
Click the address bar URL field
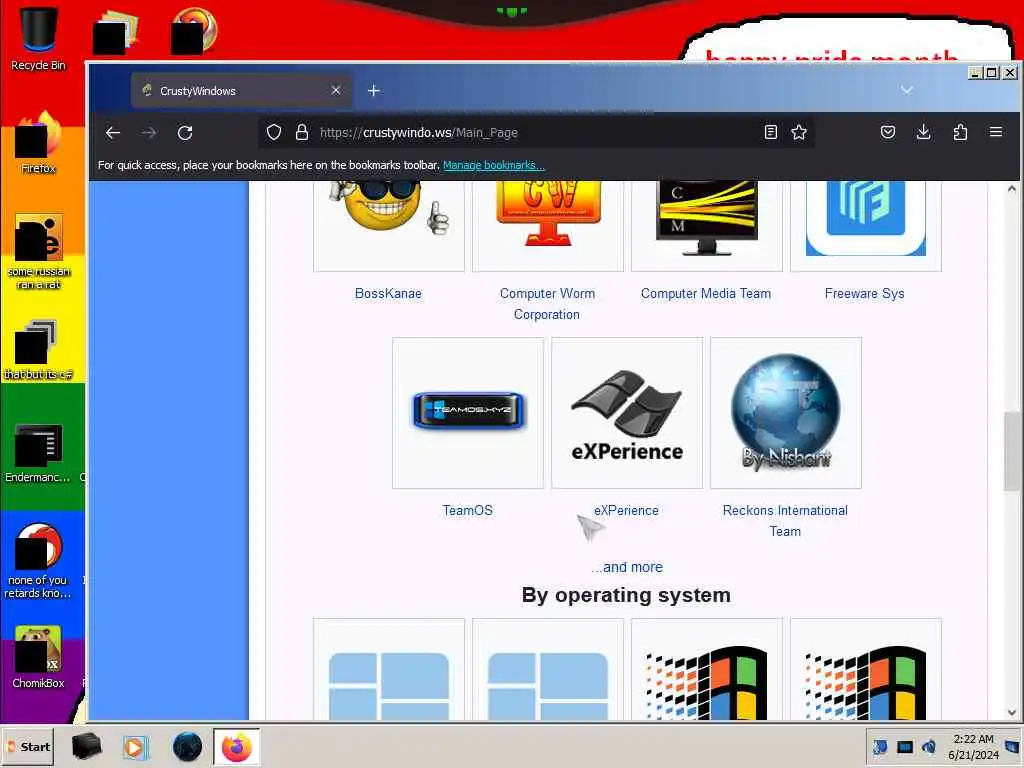[x=536, y=133]
